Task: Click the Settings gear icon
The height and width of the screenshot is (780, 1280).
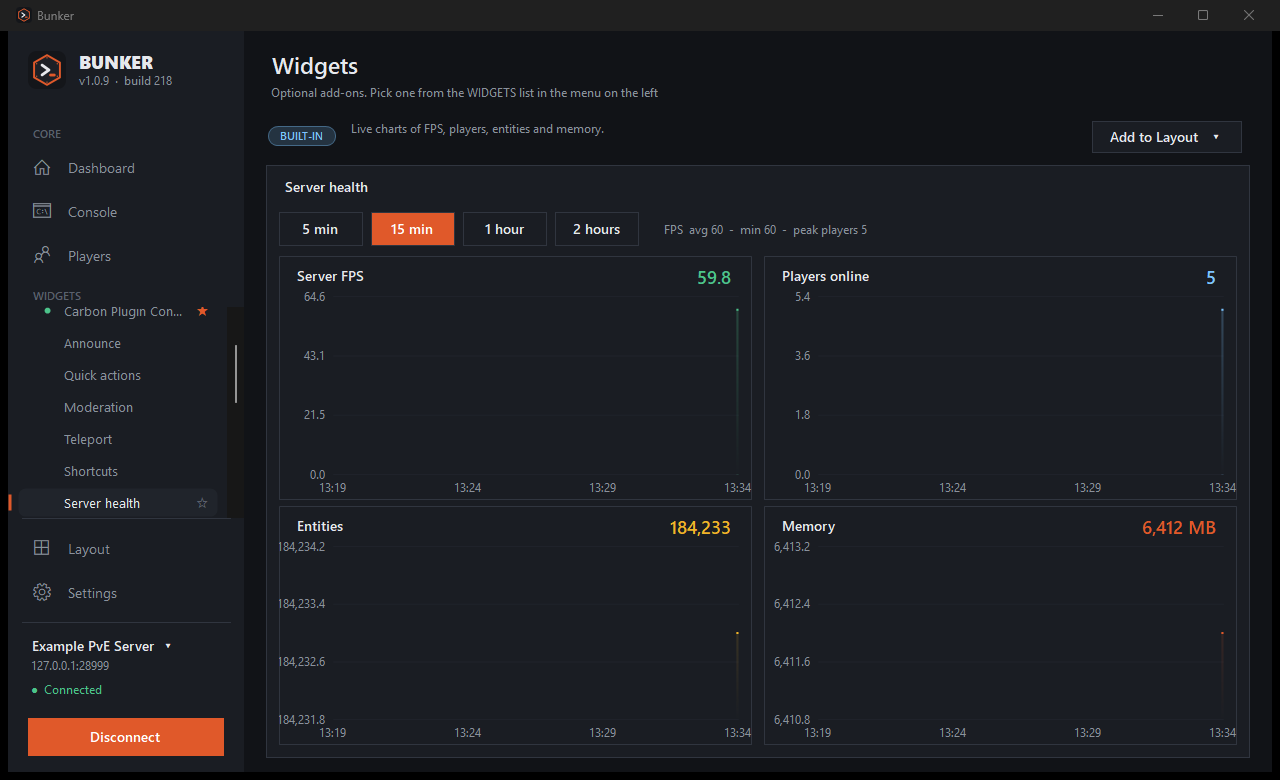Action: [42, 593]
